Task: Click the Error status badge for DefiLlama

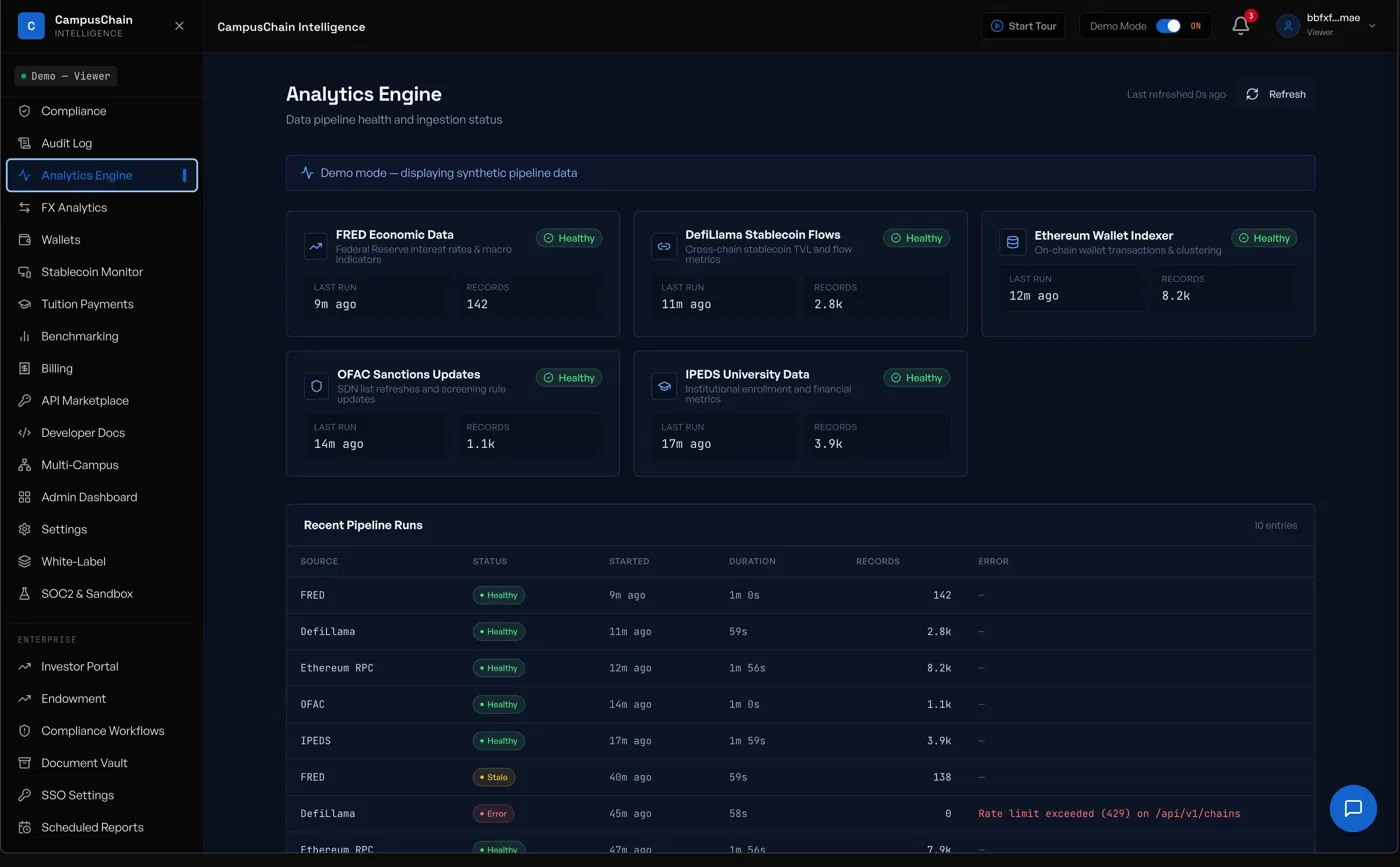Action: click(494, 813)
